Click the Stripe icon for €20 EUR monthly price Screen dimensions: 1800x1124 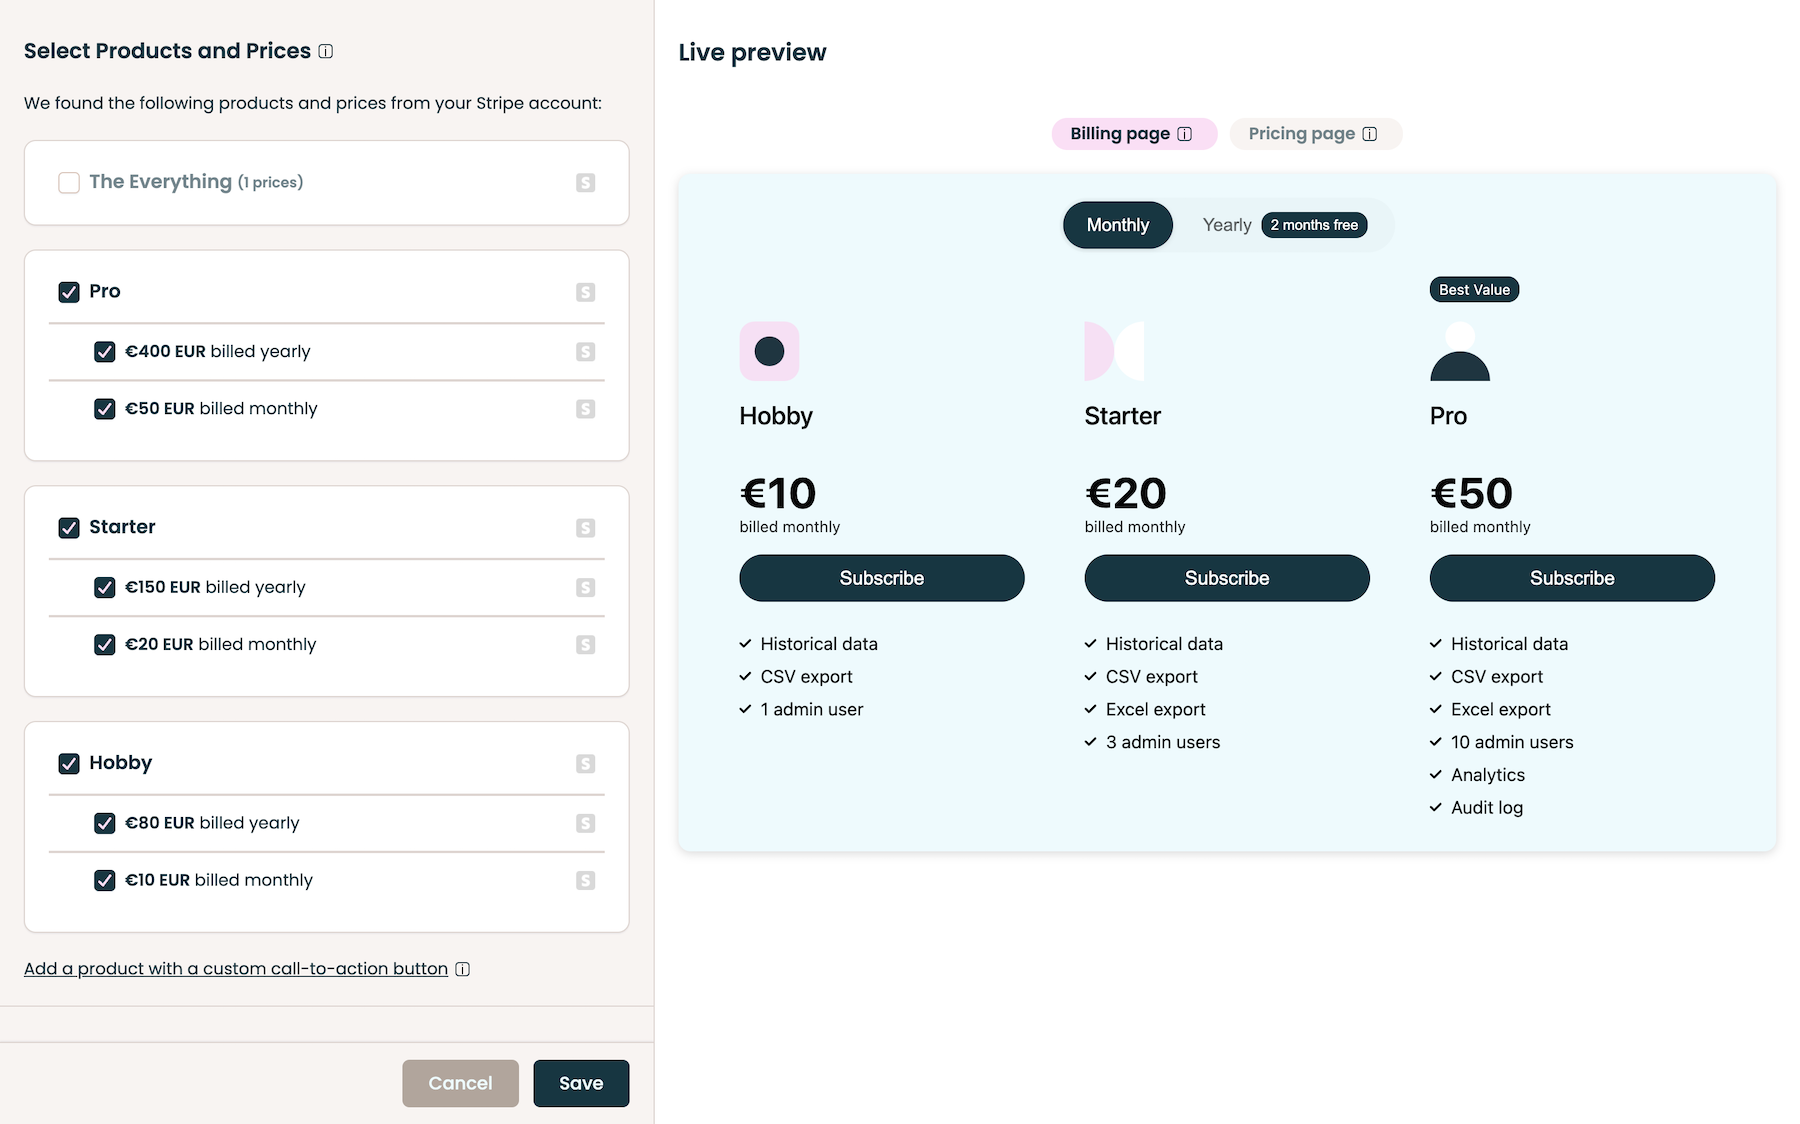tap(585, 644)
